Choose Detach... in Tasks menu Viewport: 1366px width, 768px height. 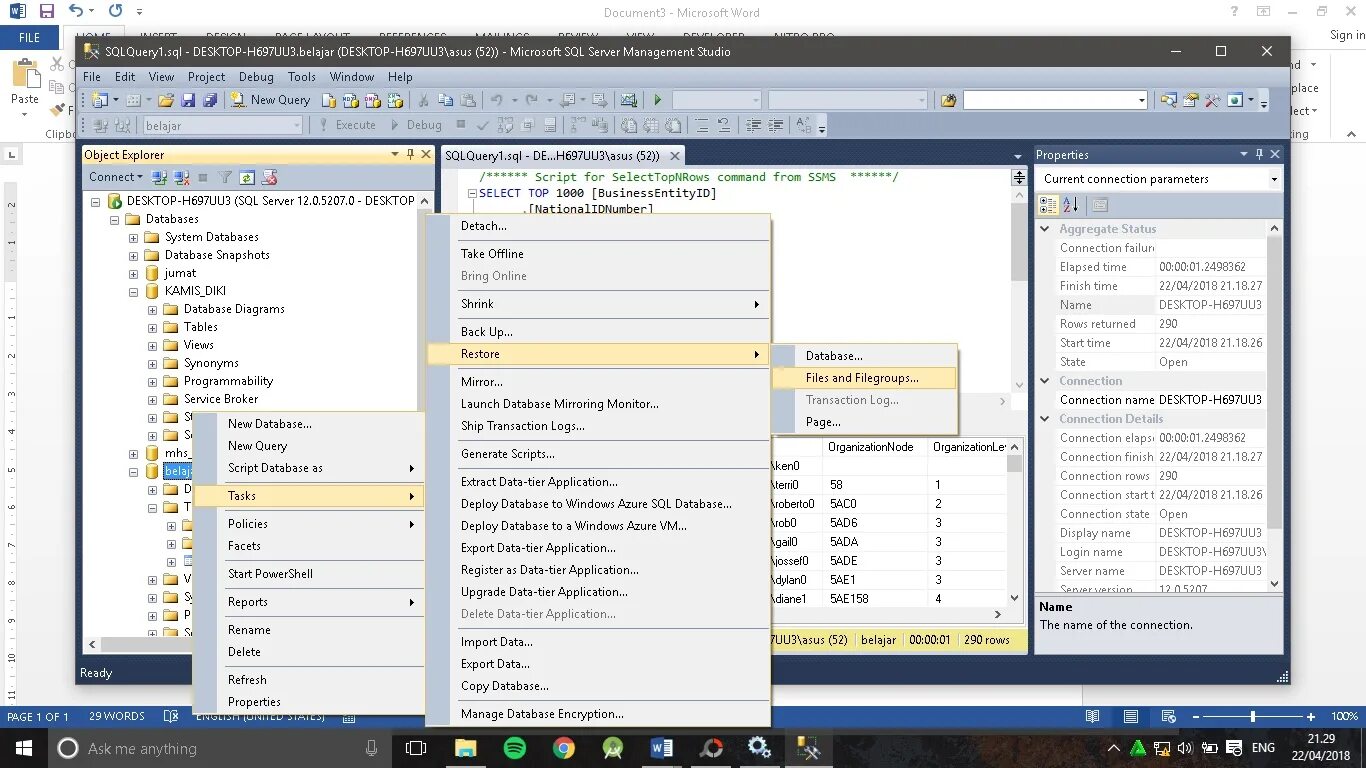tap(598, 226)
